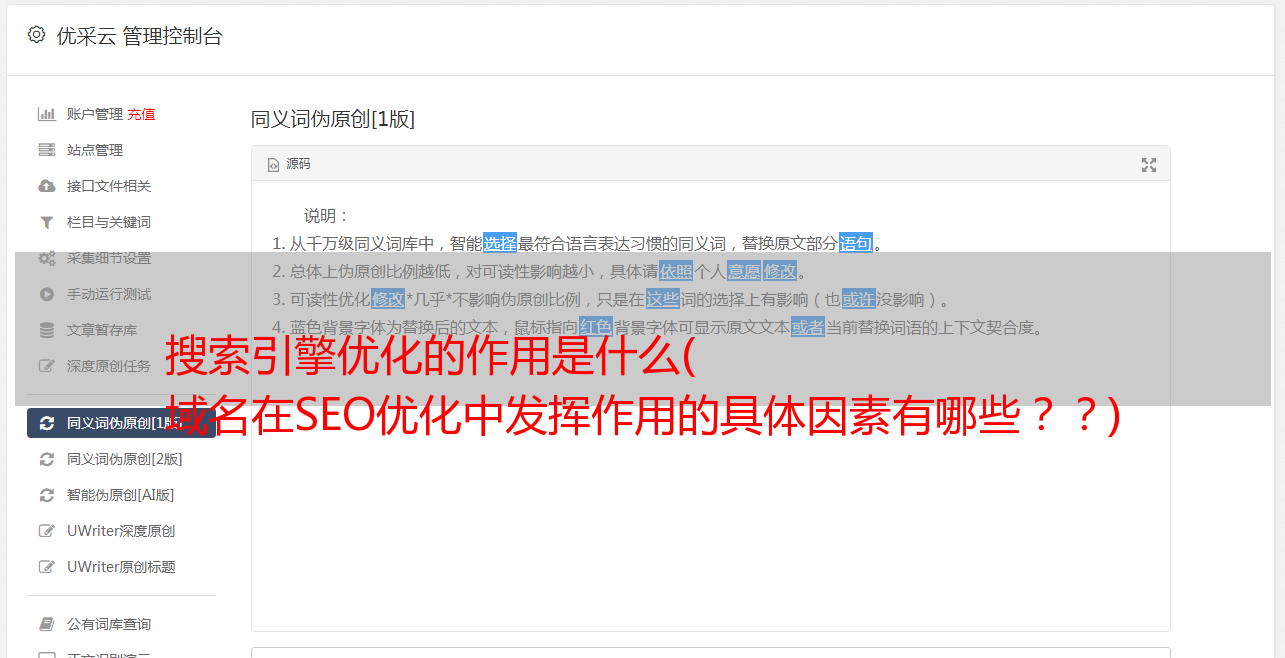Screen dimensions: 1285x658
Task: Click the gear icon beside 优采云 管理控制台
Action: tap(37, 35)
